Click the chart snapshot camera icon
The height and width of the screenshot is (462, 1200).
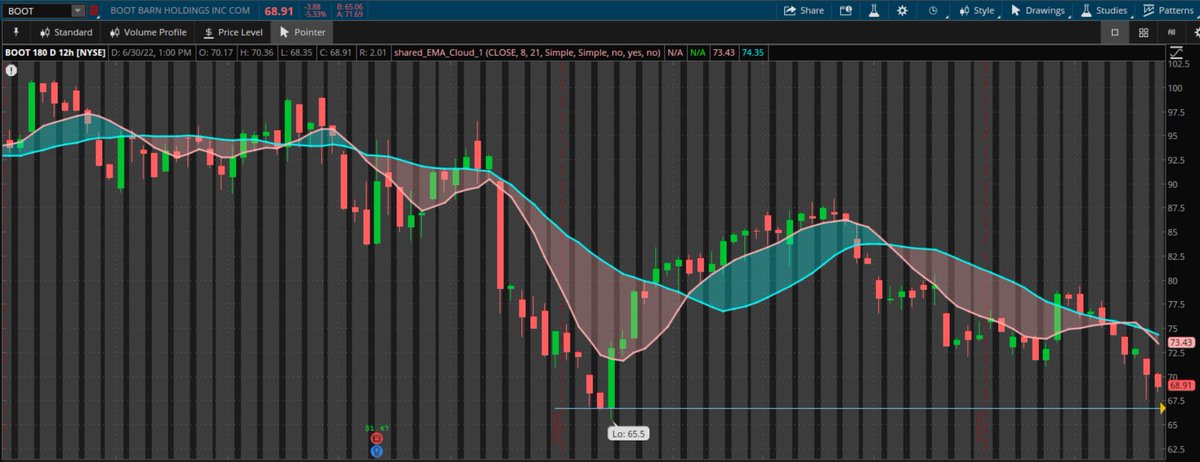click(x=845, y=10)
